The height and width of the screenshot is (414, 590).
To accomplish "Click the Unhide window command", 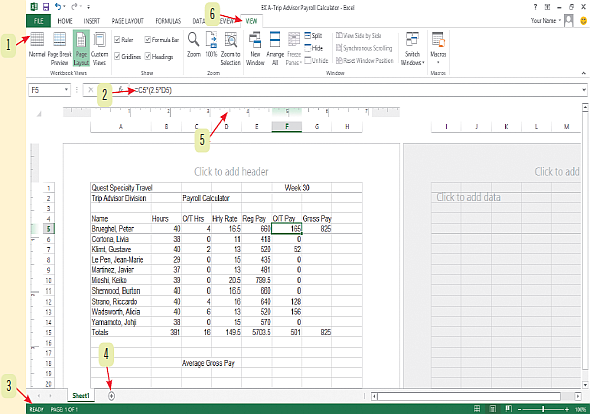I will [x=316, y=60].
